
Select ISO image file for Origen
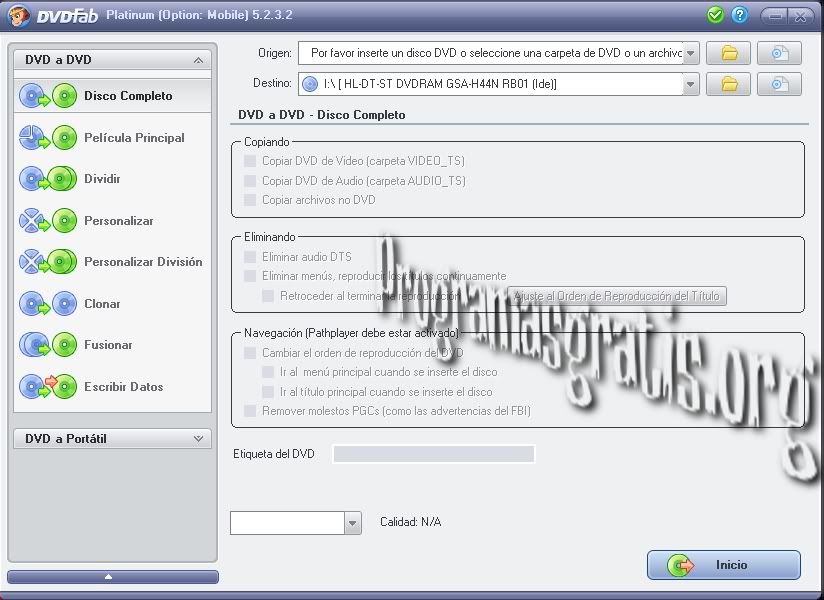point(779,53)
